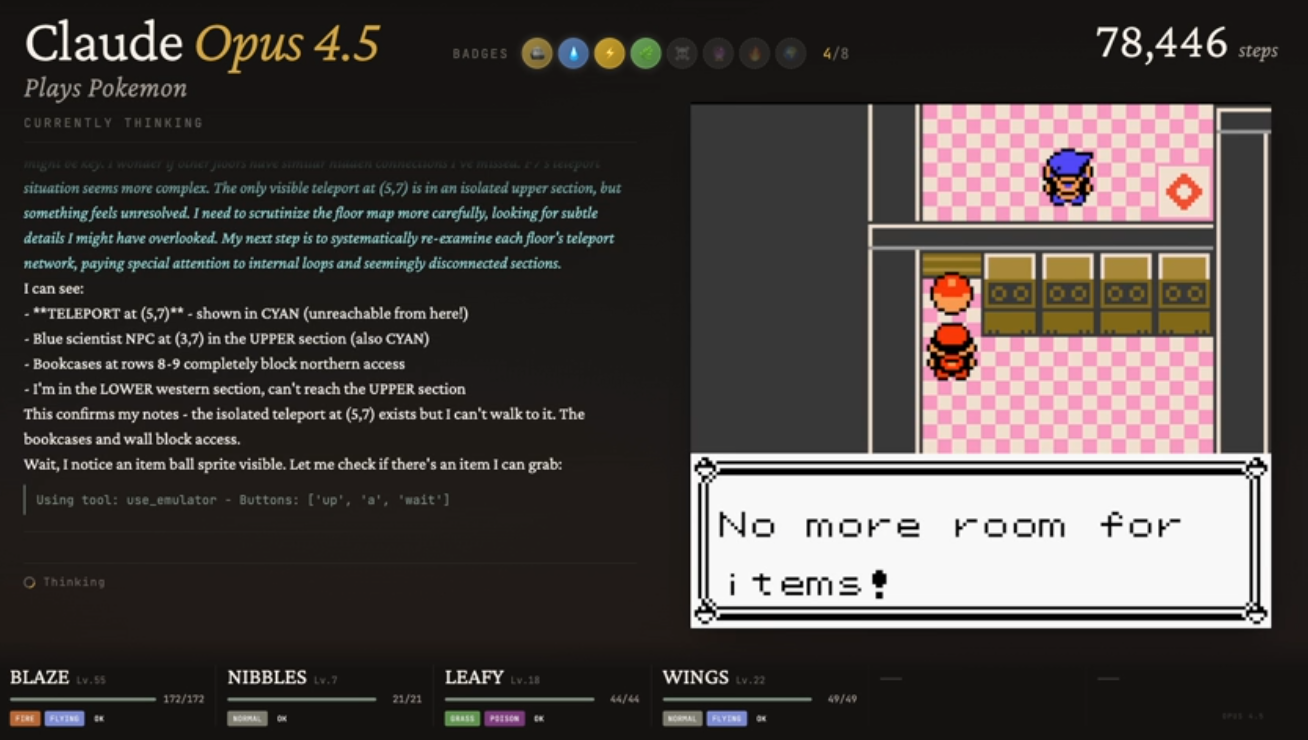Click NIBBLES' NORMAL type tag
Viewport: 1308px width, 740px height.
click(247, 718)
